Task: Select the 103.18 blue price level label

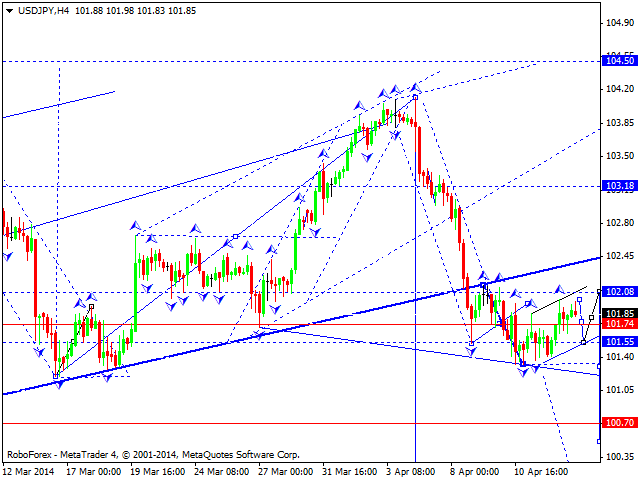Action: [x=620, y=186]
